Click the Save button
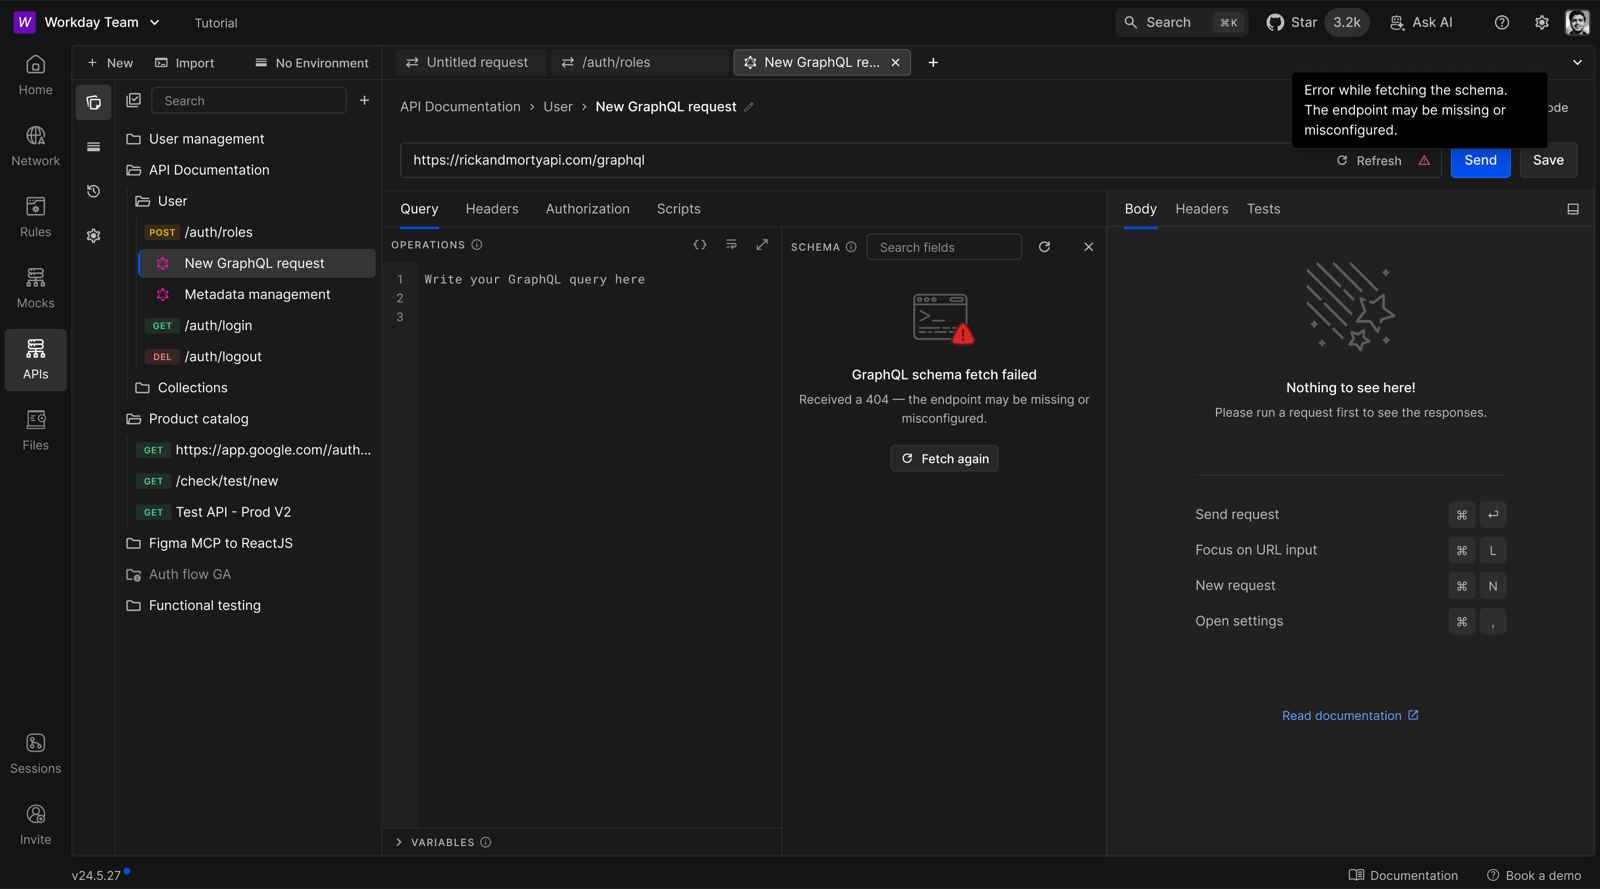This screenshot has height=889, width=1600. tap(1548, 160)
